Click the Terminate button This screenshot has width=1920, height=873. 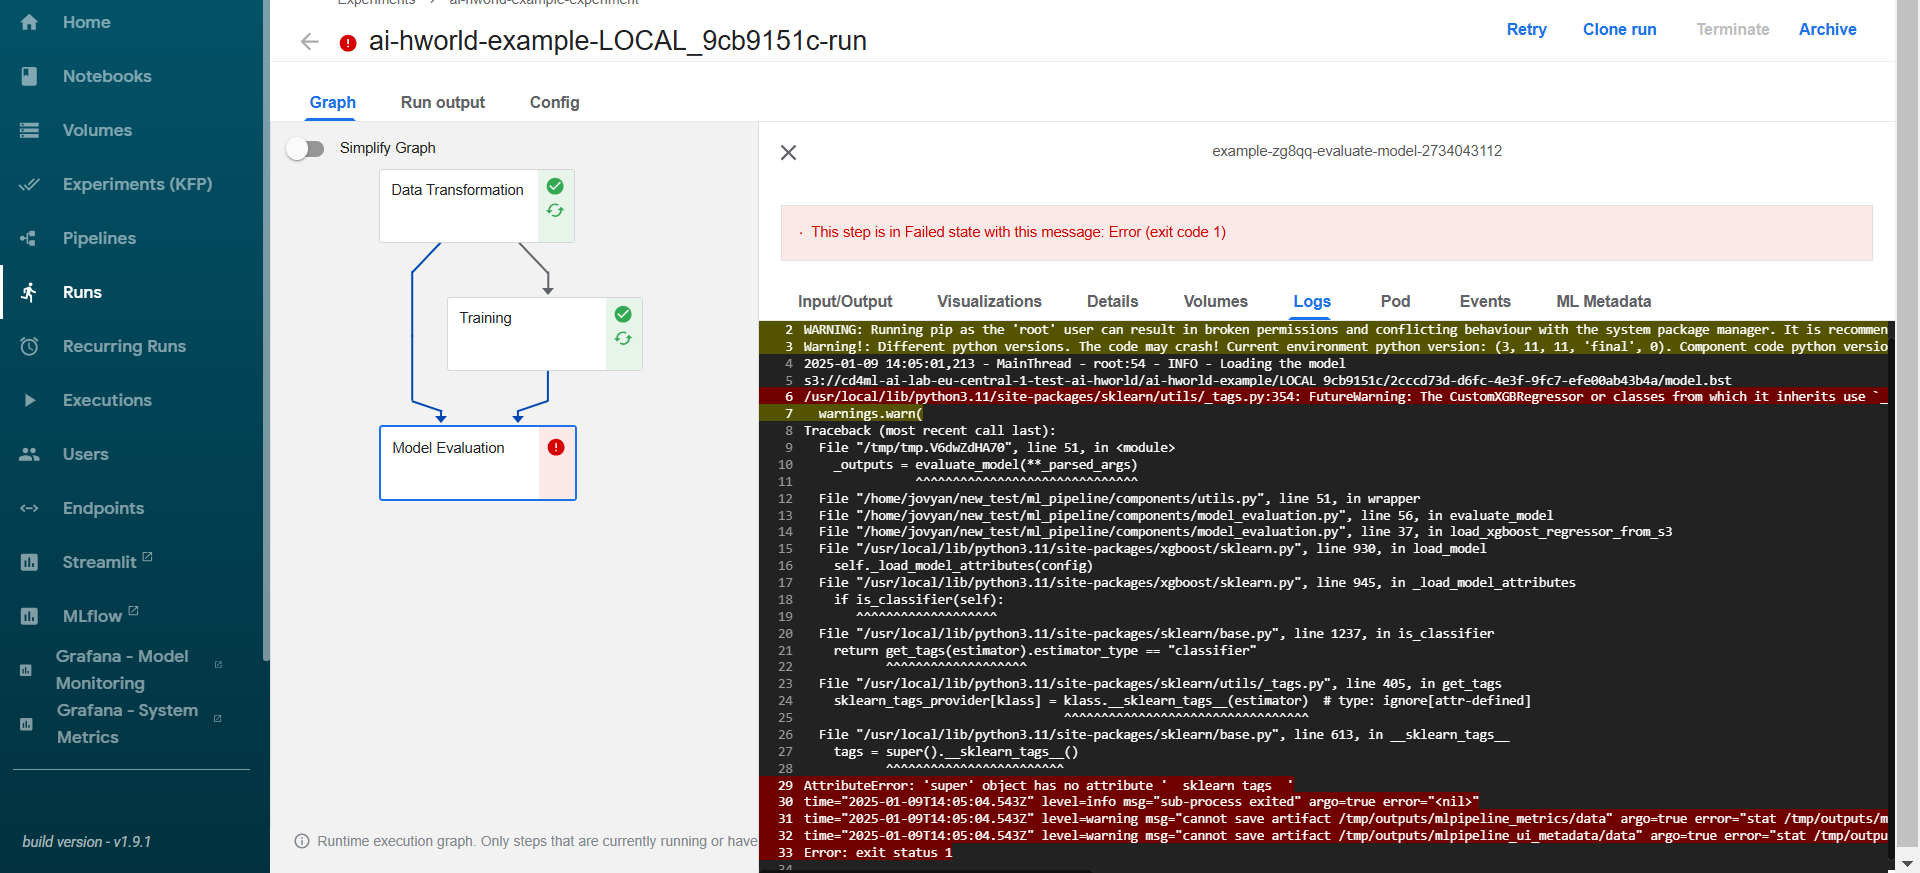tap(1733, 29)
